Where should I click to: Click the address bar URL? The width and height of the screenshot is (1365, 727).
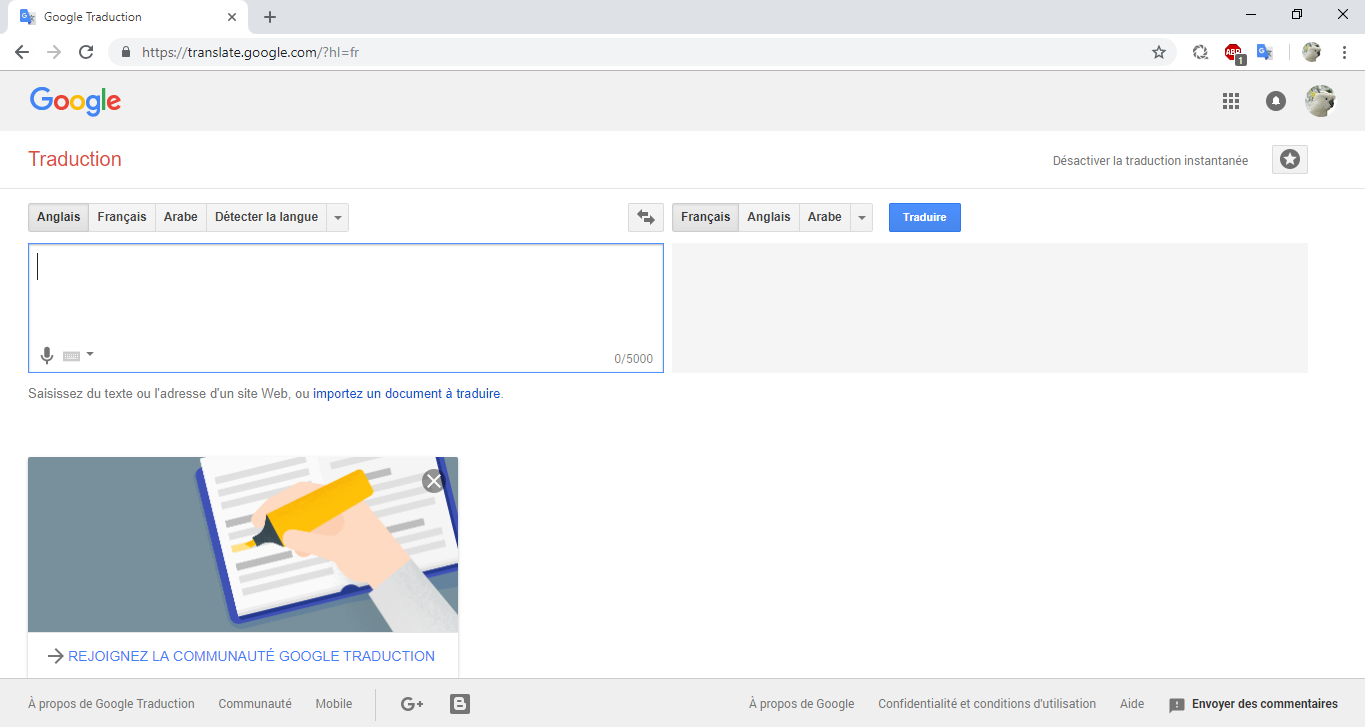(250, 52)
